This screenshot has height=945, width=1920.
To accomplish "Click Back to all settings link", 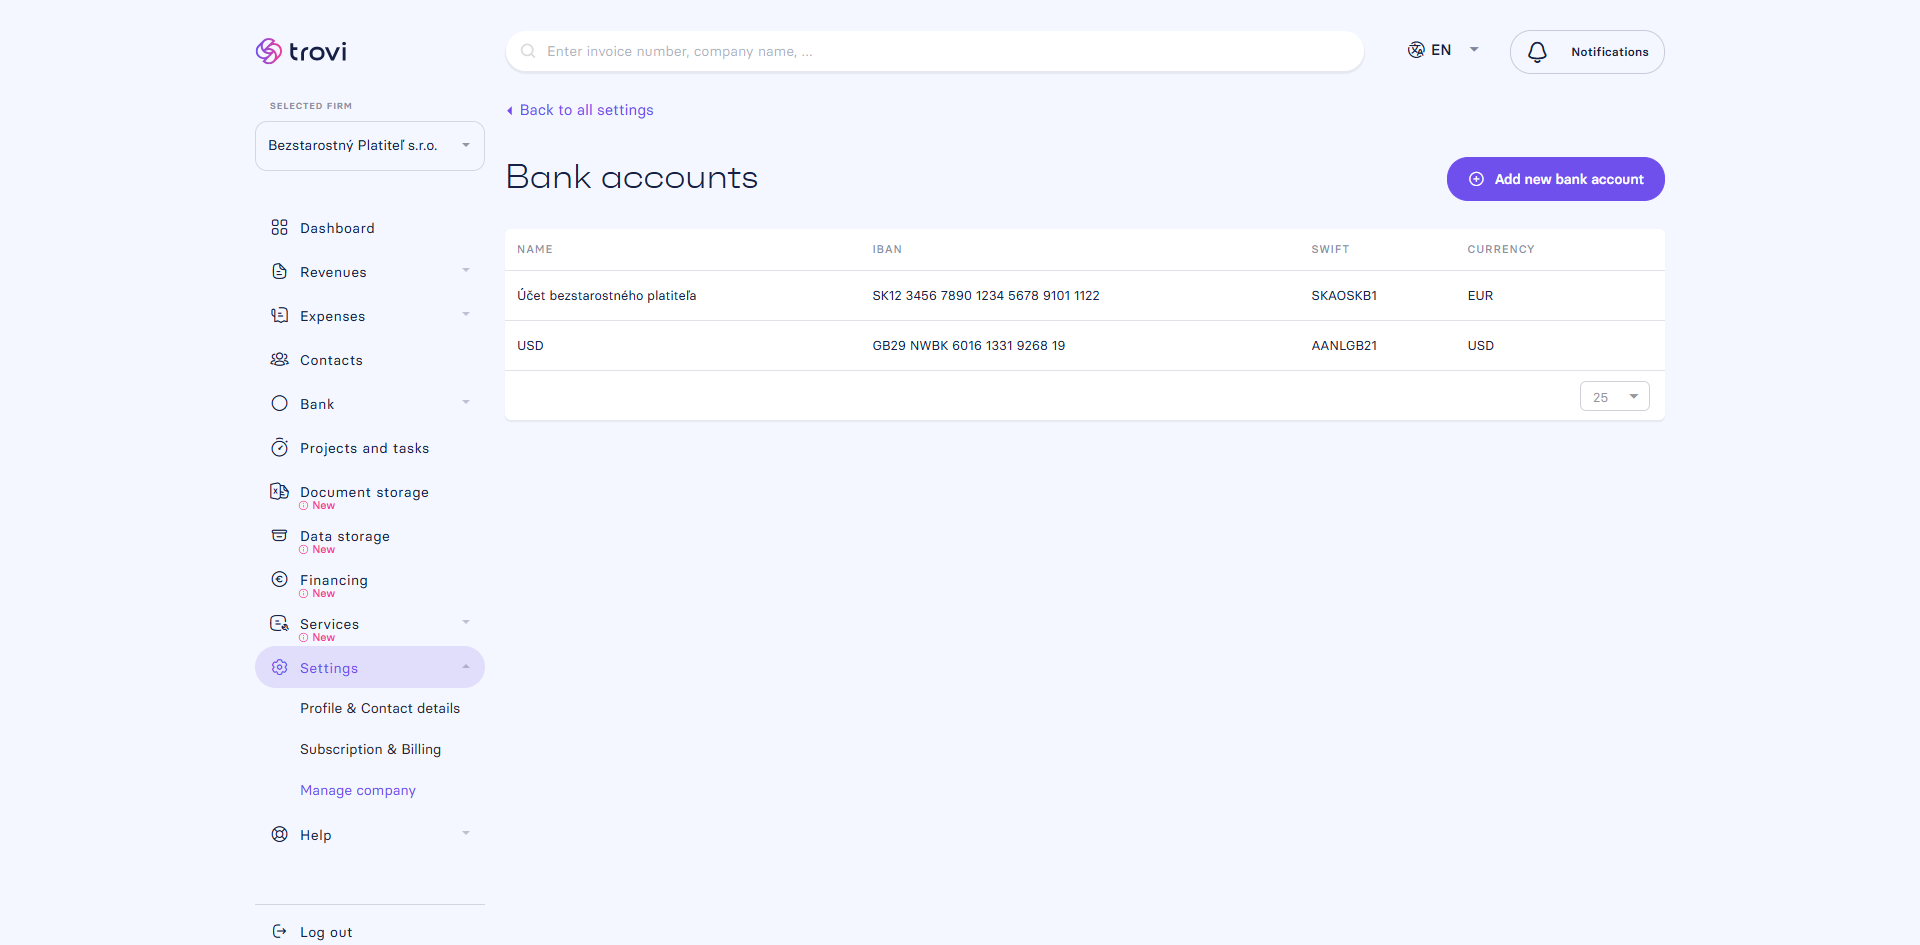I will (x=580, y=110).
